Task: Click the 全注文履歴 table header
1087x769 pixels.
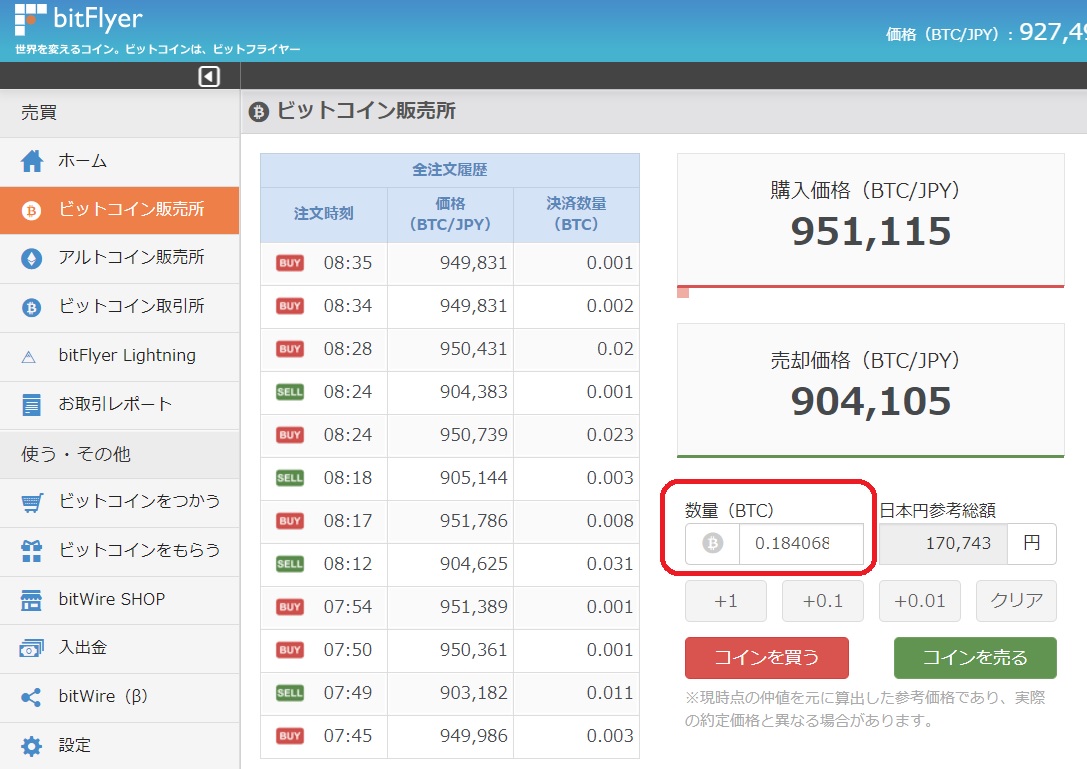Action: tap(450, 171)
